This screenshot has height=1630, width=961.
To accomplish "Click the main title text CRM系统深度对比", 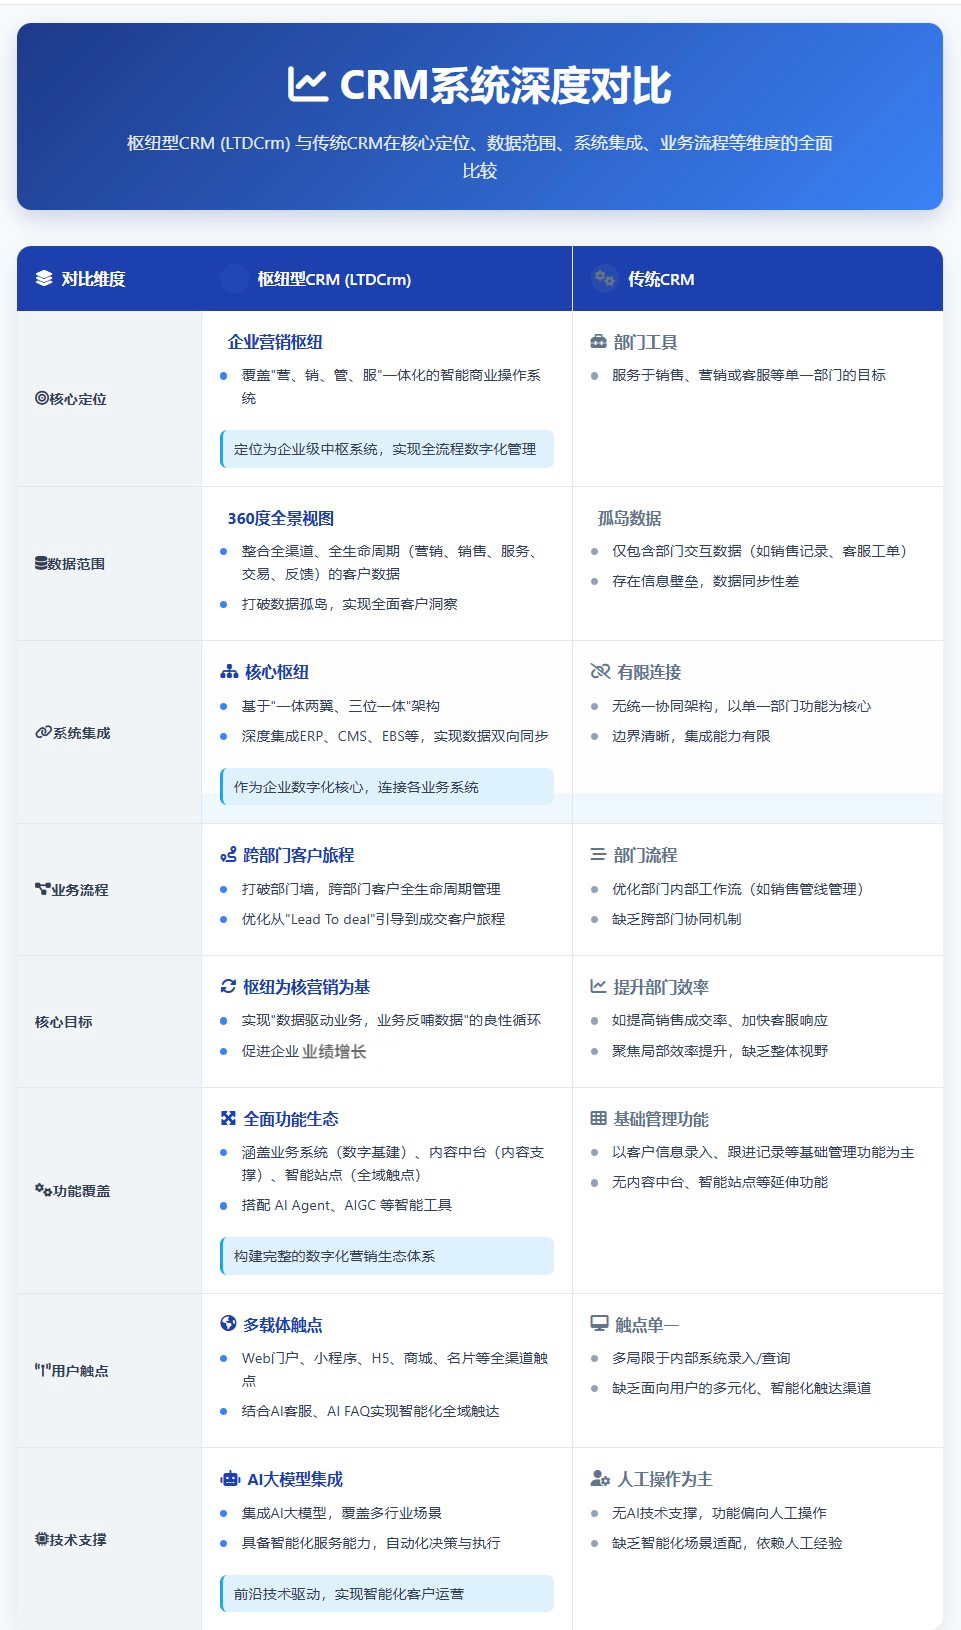I will coord(506,86).
